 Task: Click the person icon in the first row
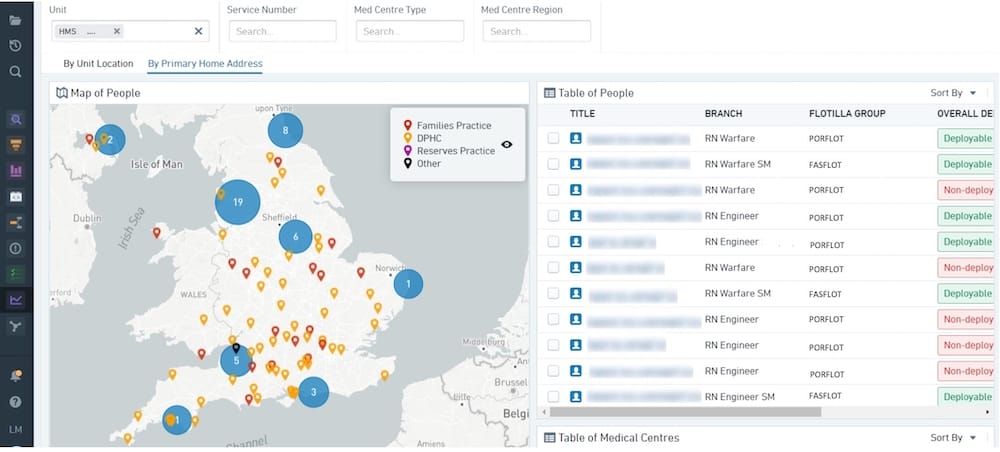(576, 138)
